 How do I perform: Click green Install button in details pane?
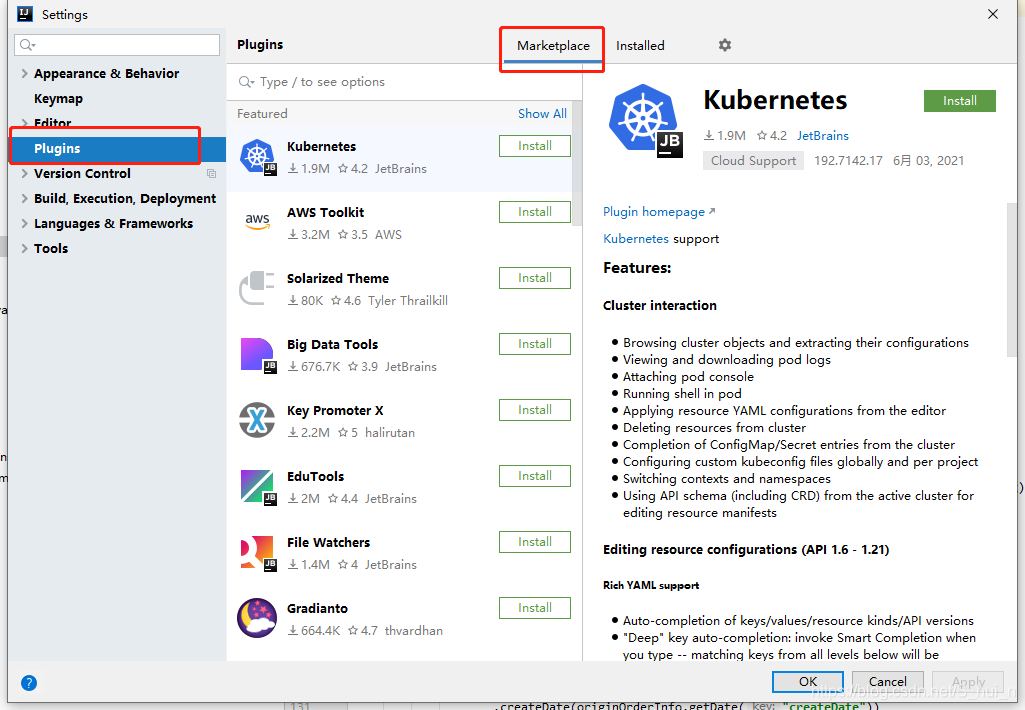point(960,101)
